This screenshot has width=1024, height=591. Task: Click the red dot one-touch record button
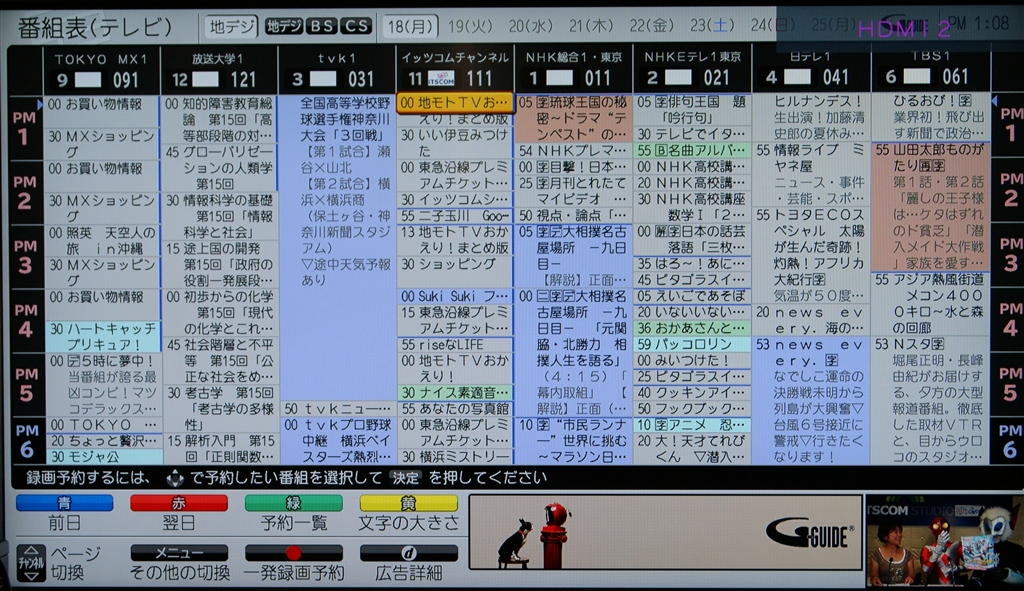tap(293, 553)
